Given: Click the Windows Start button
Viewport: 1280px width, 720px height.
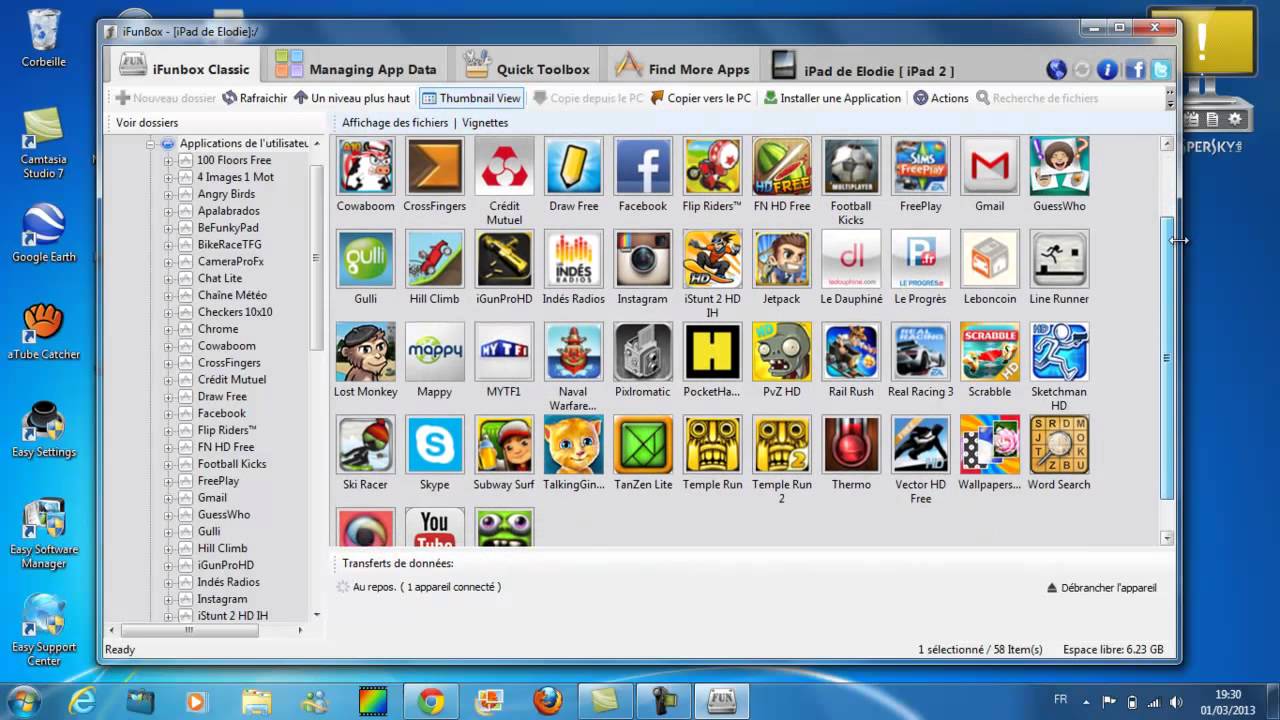Looking at the screenshot, I should 22,700.
